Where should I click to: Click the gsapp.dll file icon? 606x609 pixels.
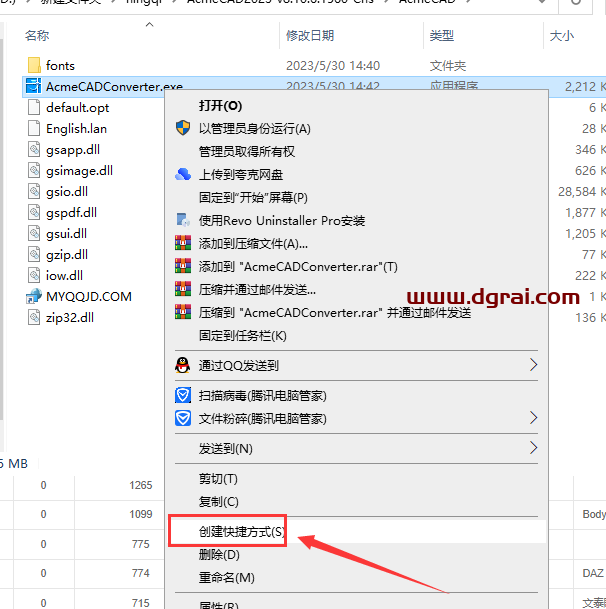pos(34,149)
